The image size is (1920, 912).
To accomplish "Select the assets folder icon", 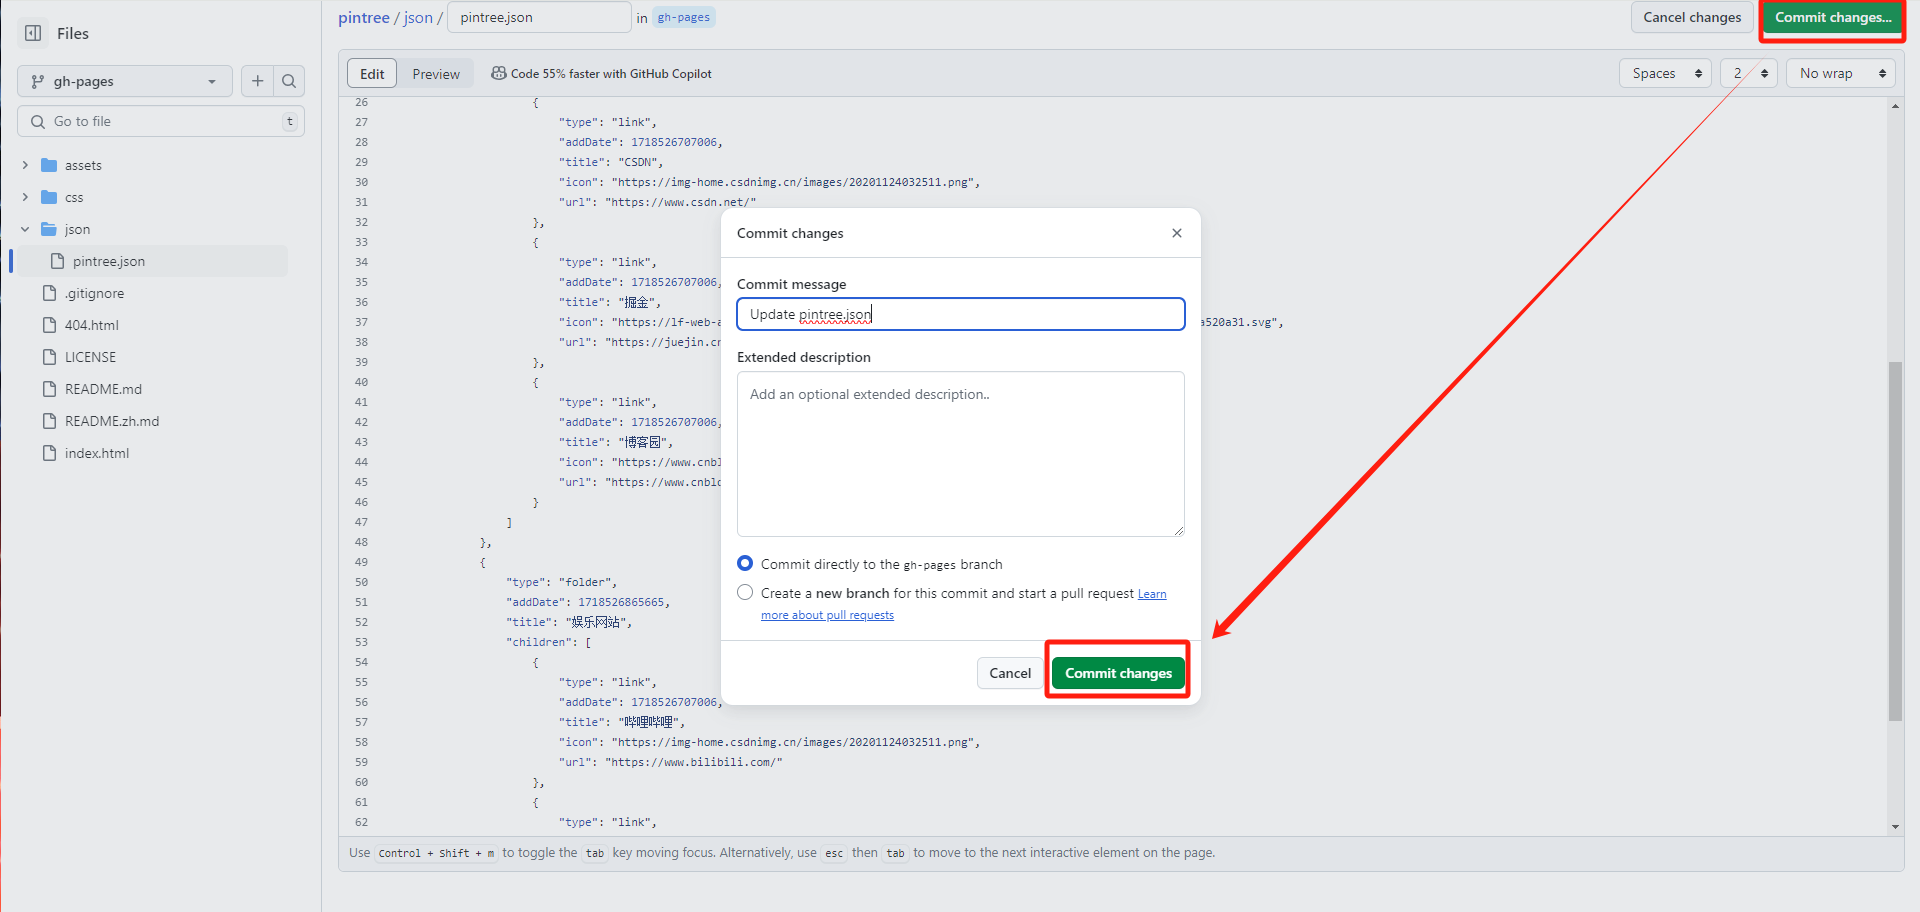I will point(49,165).
